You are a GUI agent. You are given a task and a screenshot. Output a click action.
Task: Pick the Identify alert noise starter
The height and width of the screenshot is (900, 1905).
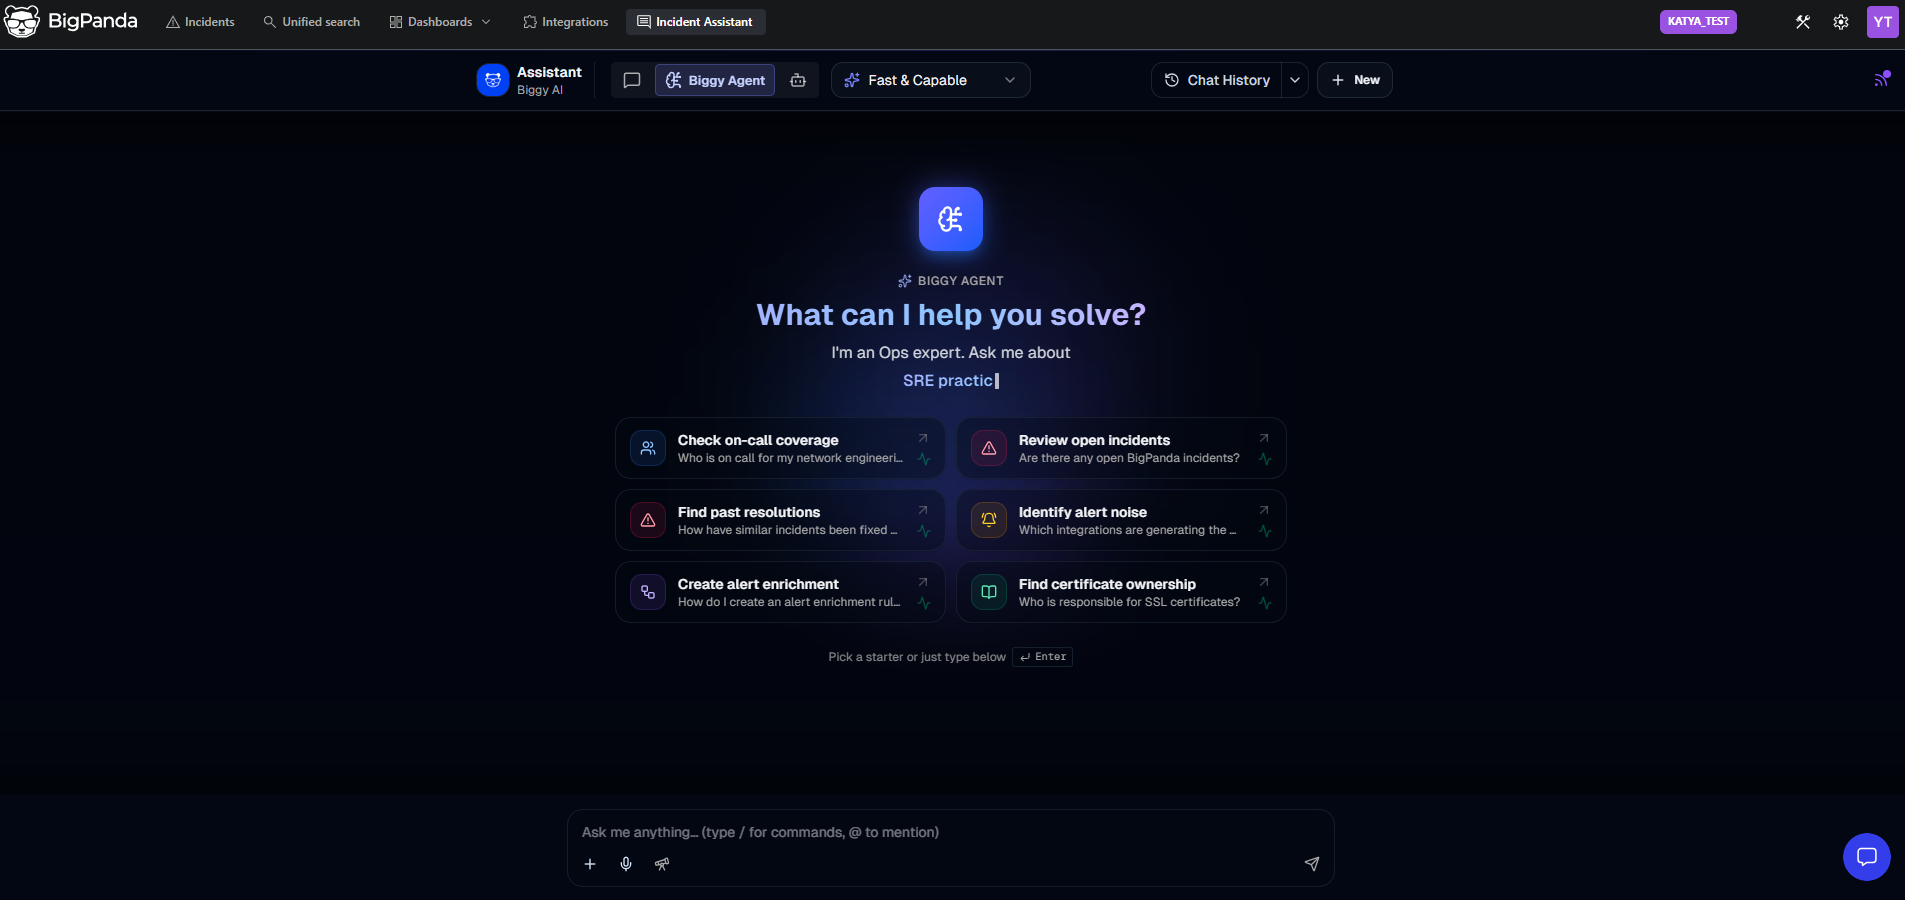1121,520
